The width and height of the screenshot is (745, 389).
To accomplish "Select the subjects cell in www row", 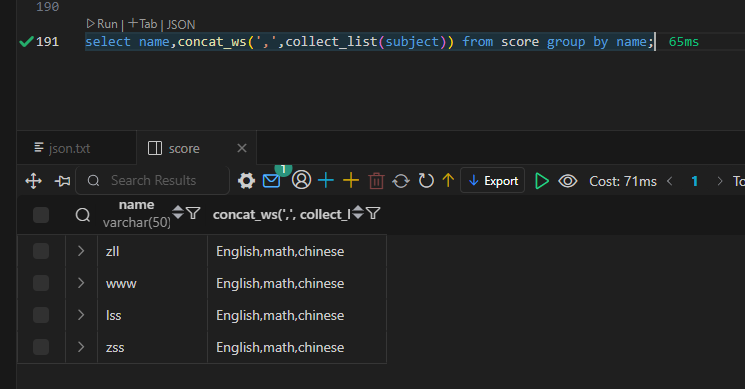I will click(296, 284).
